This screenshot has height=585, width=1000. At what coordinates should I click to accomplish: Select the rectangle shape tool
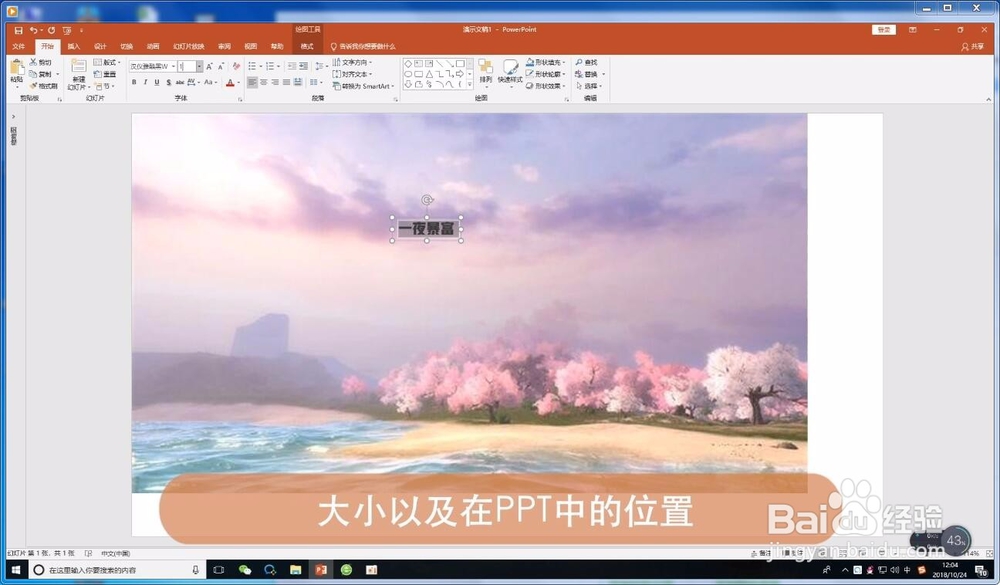pyautogui.click(x=459, y=63)
